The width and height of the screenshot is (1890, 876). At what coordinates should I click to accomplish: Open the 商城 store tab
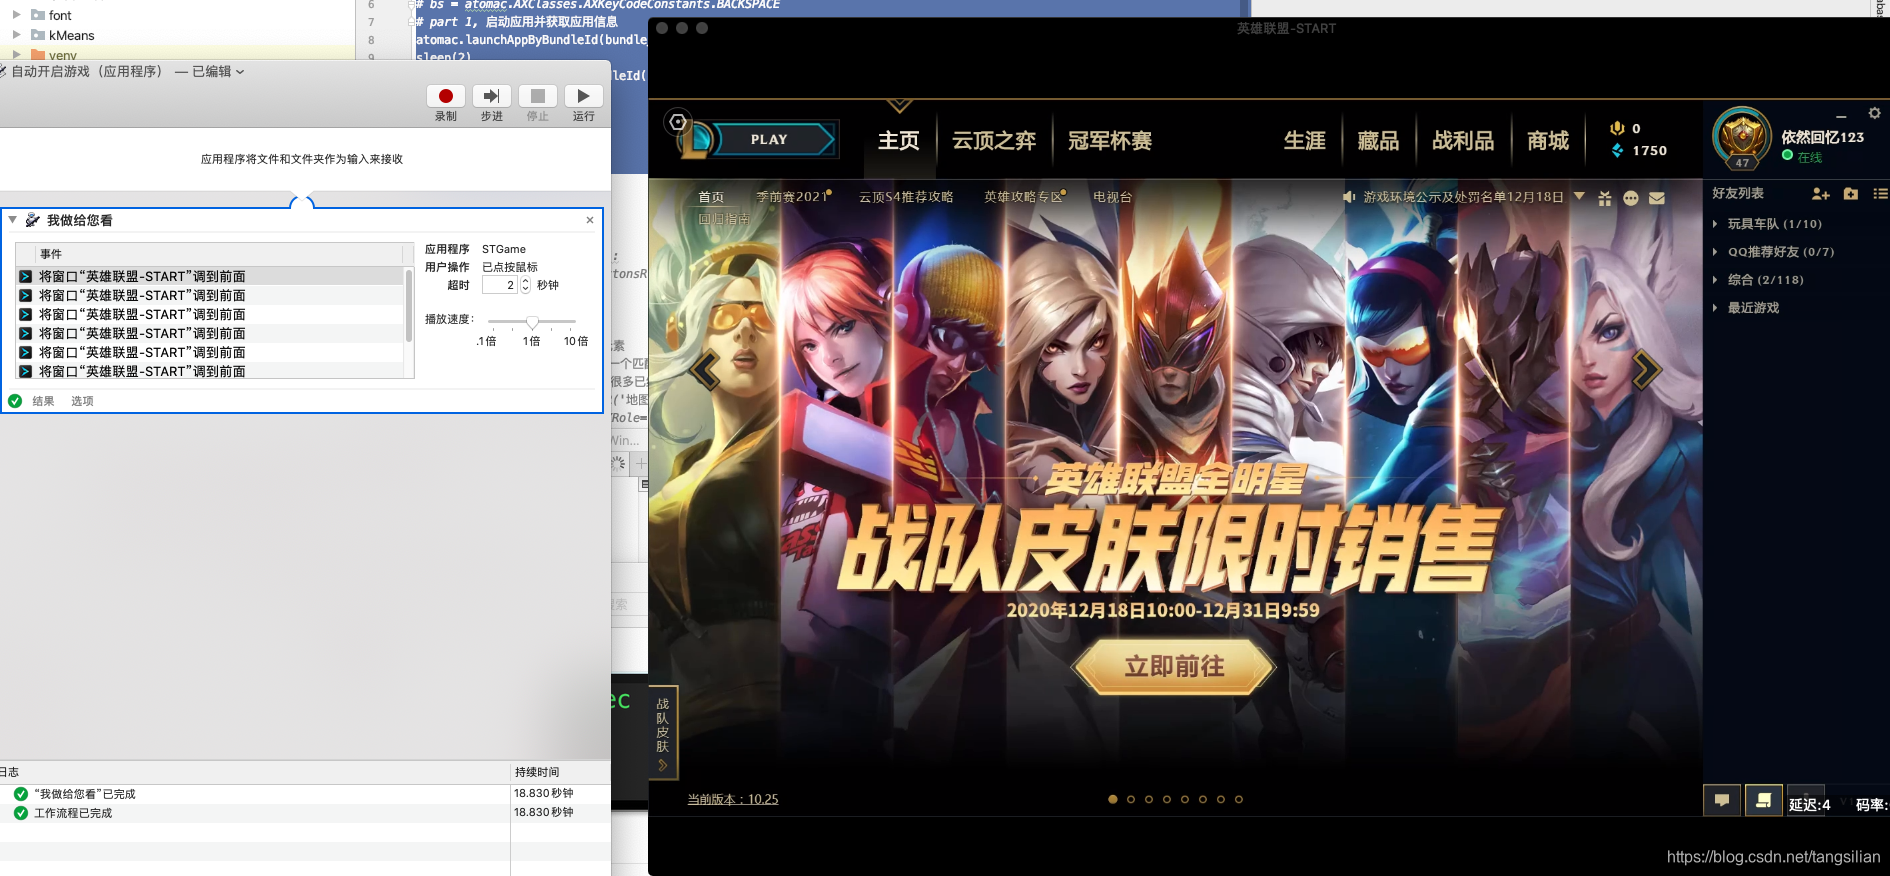(1548, 141)
